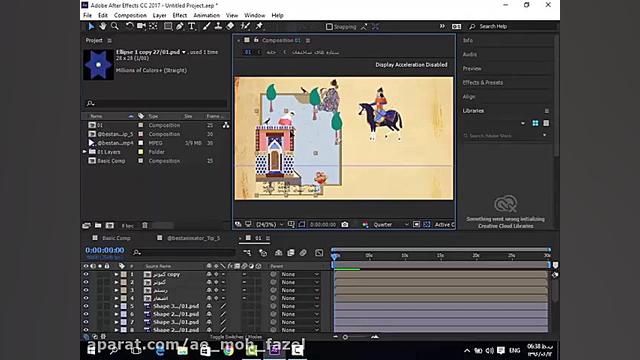
Task: Hide layer 6 Shape 2 with eye icon
Action: pos(86,314)
